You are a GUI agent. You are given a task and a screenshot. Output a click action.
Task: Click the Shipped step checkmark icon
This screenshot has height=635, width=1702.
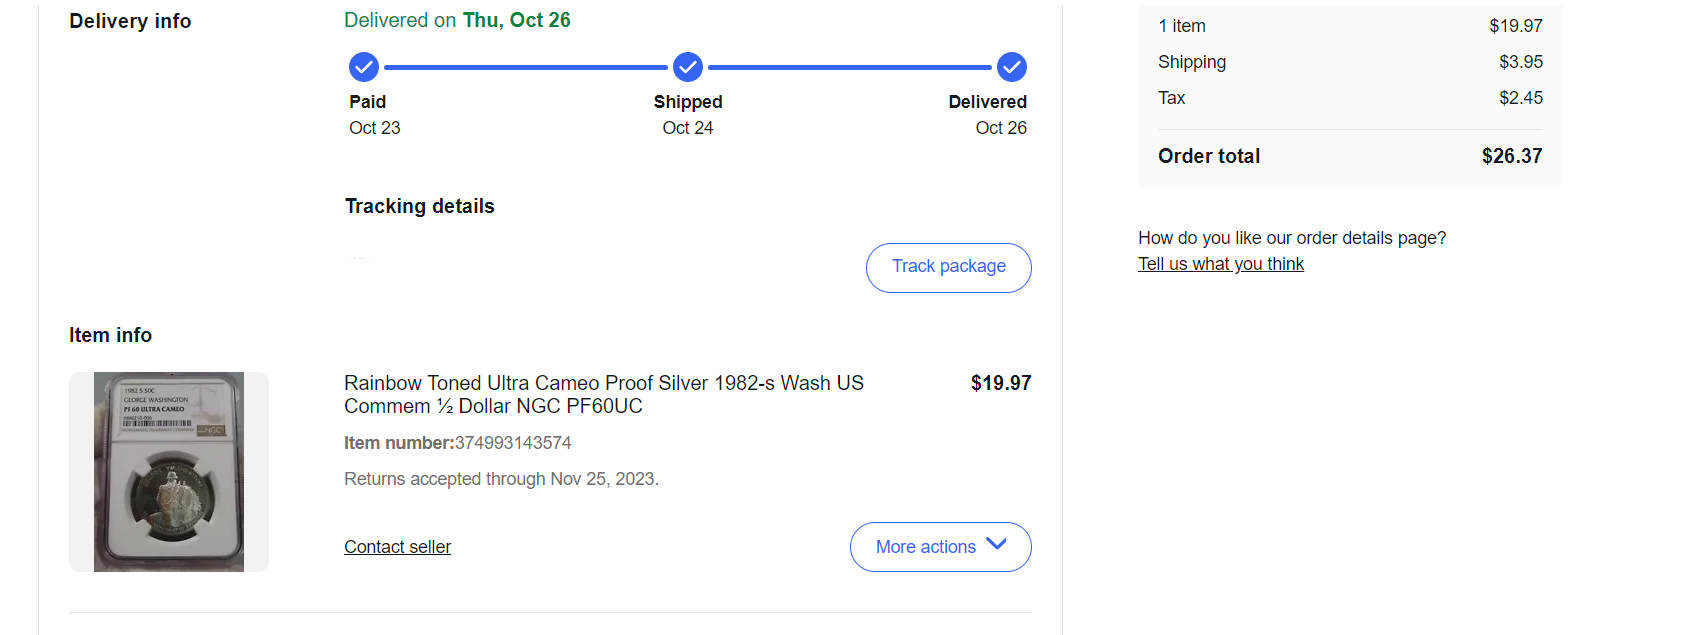(x=688, y=67)
